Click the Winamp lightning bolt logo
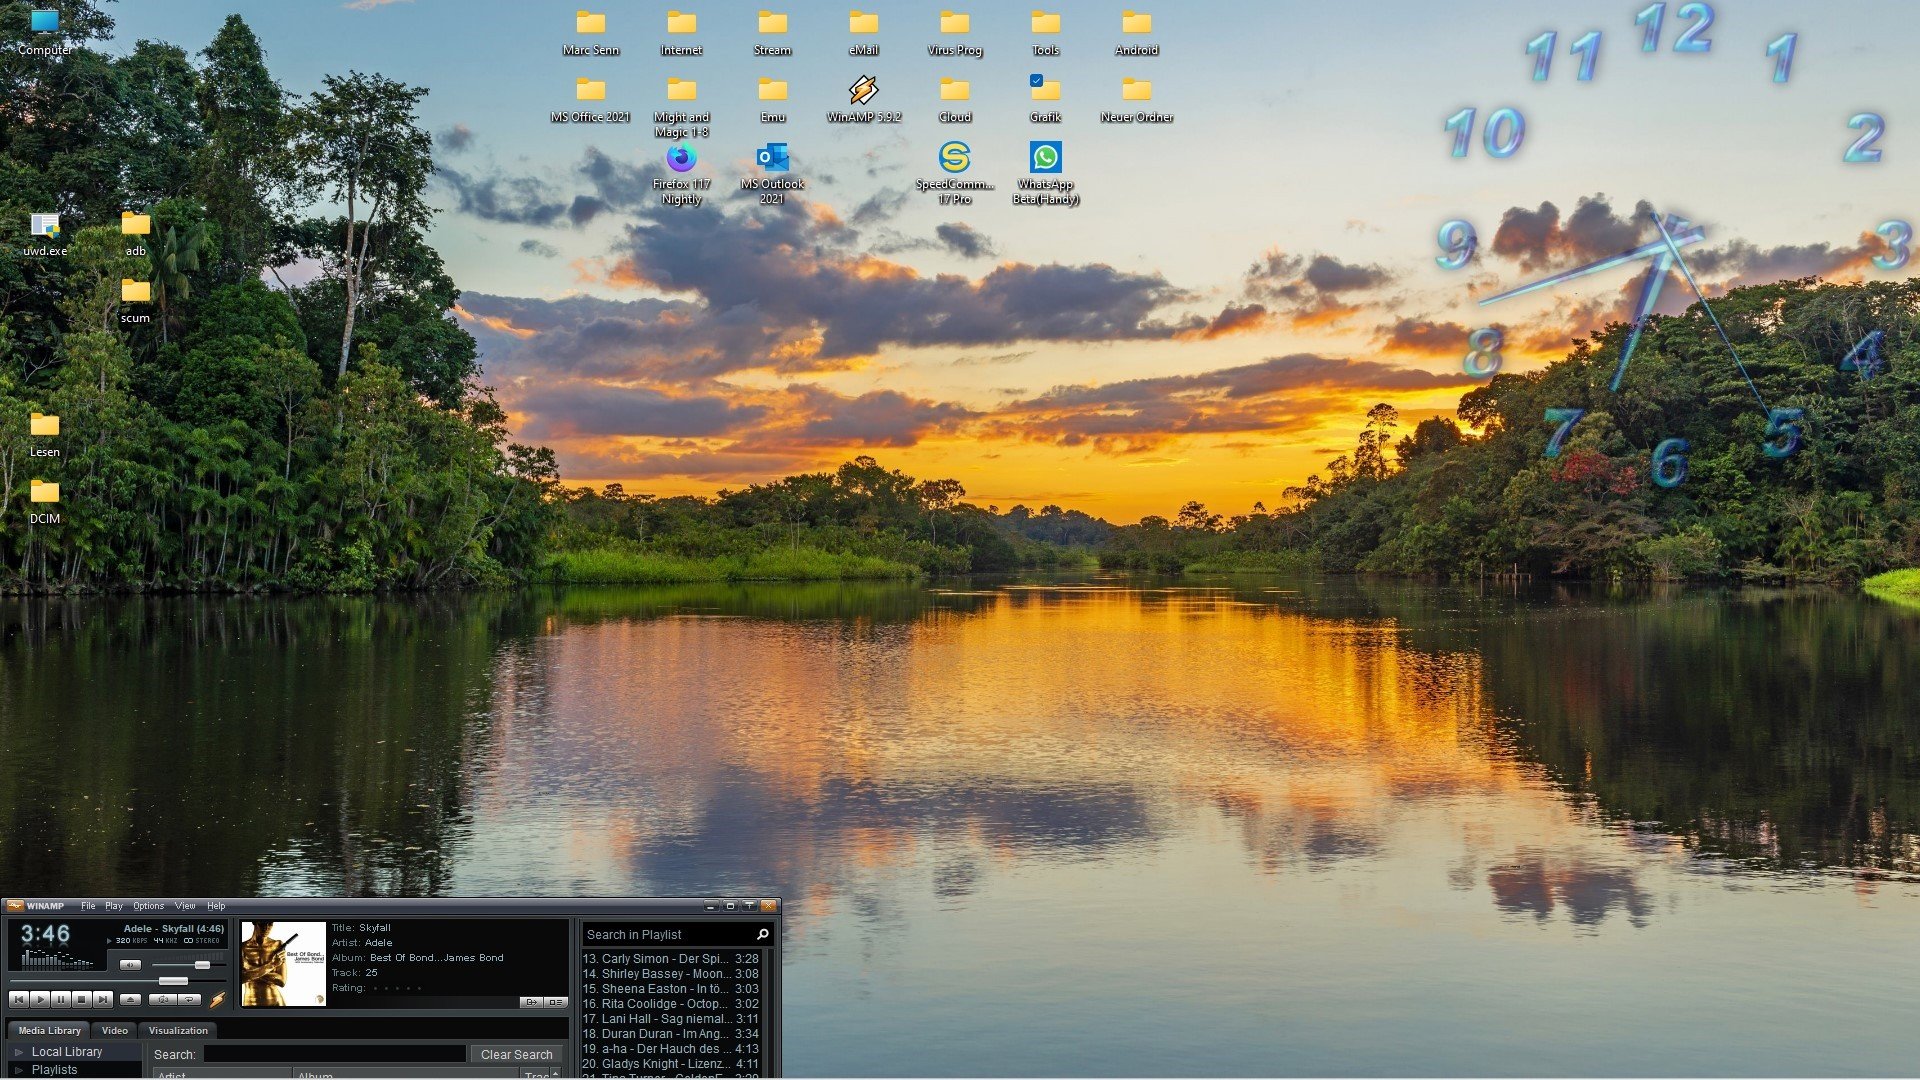This screenshot has width=1920, height=1080. click(217, 999)
